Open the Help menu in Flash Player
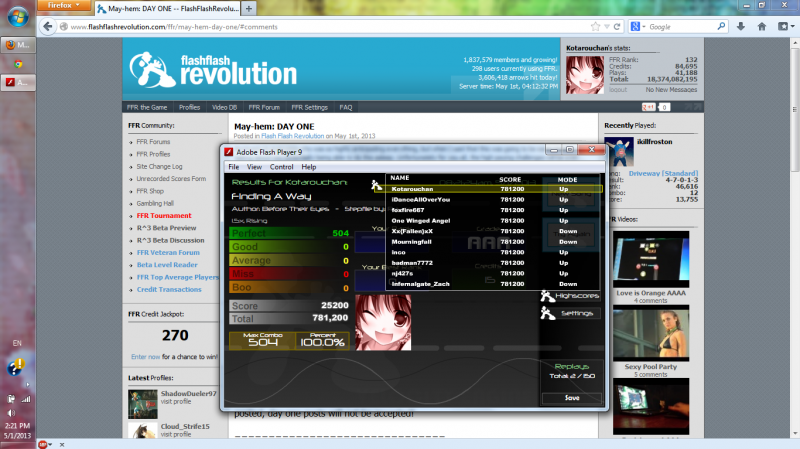Screen dimensions: 800x449 (309, 167)
